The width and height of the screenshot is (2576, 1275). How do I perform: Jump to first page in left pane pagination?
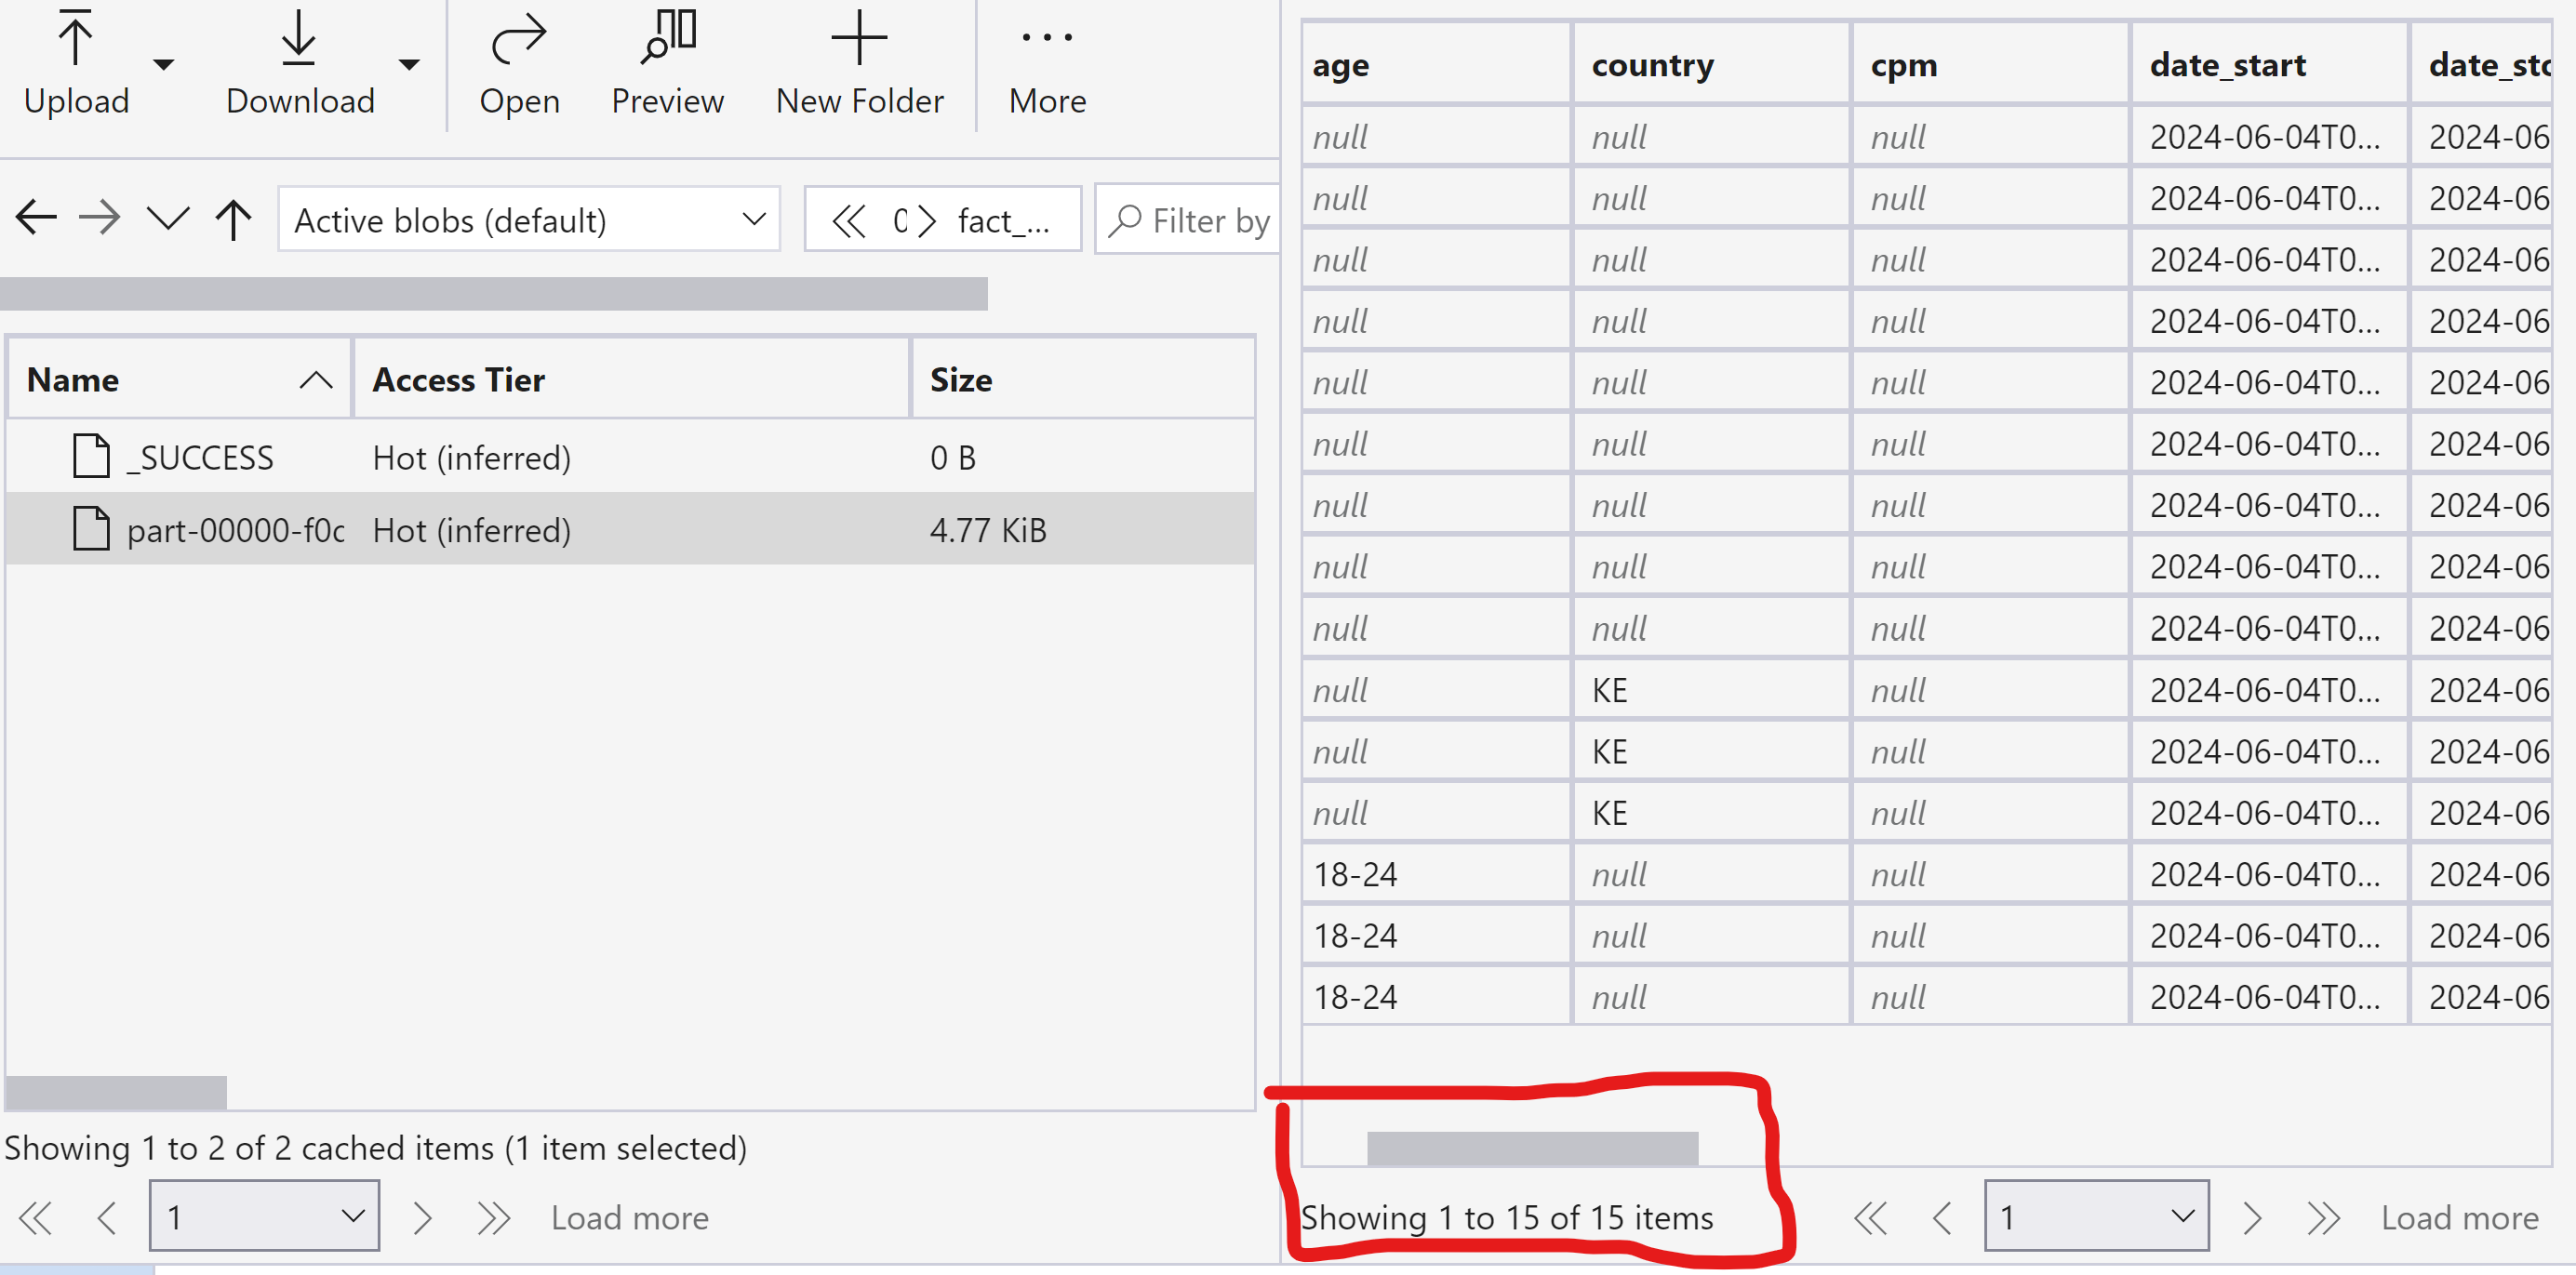point(35,1217)
